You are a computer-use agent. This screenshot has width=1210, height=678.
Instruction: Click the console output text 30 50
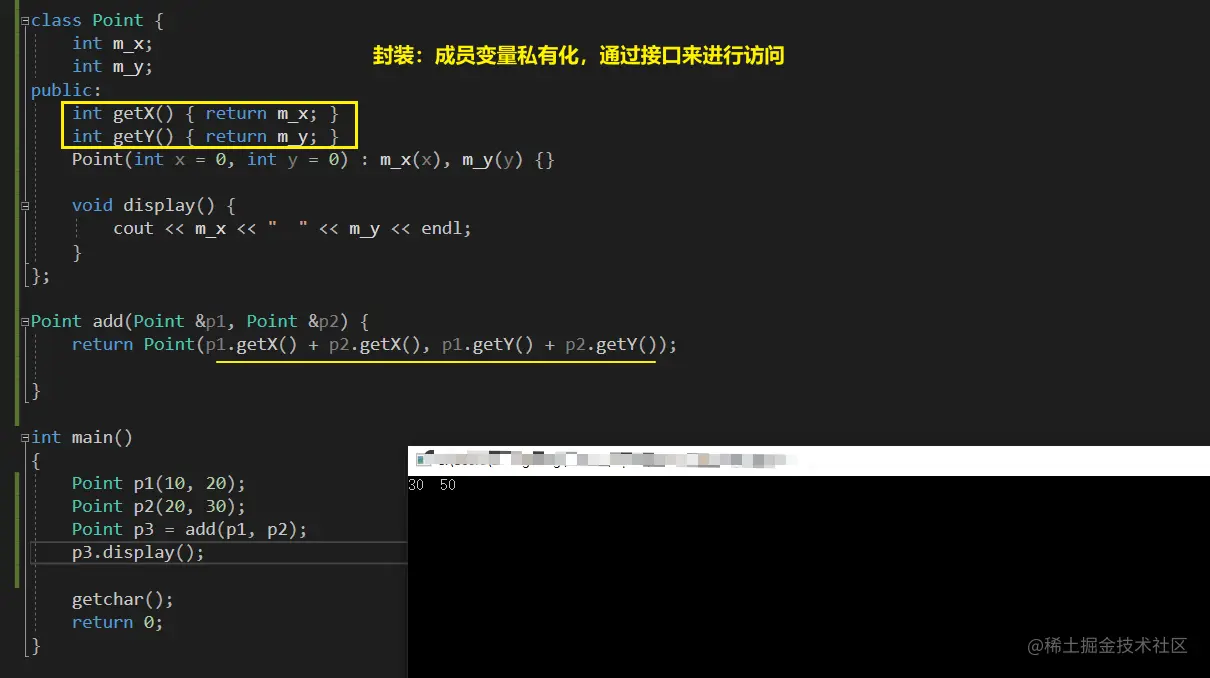[432, 484]
